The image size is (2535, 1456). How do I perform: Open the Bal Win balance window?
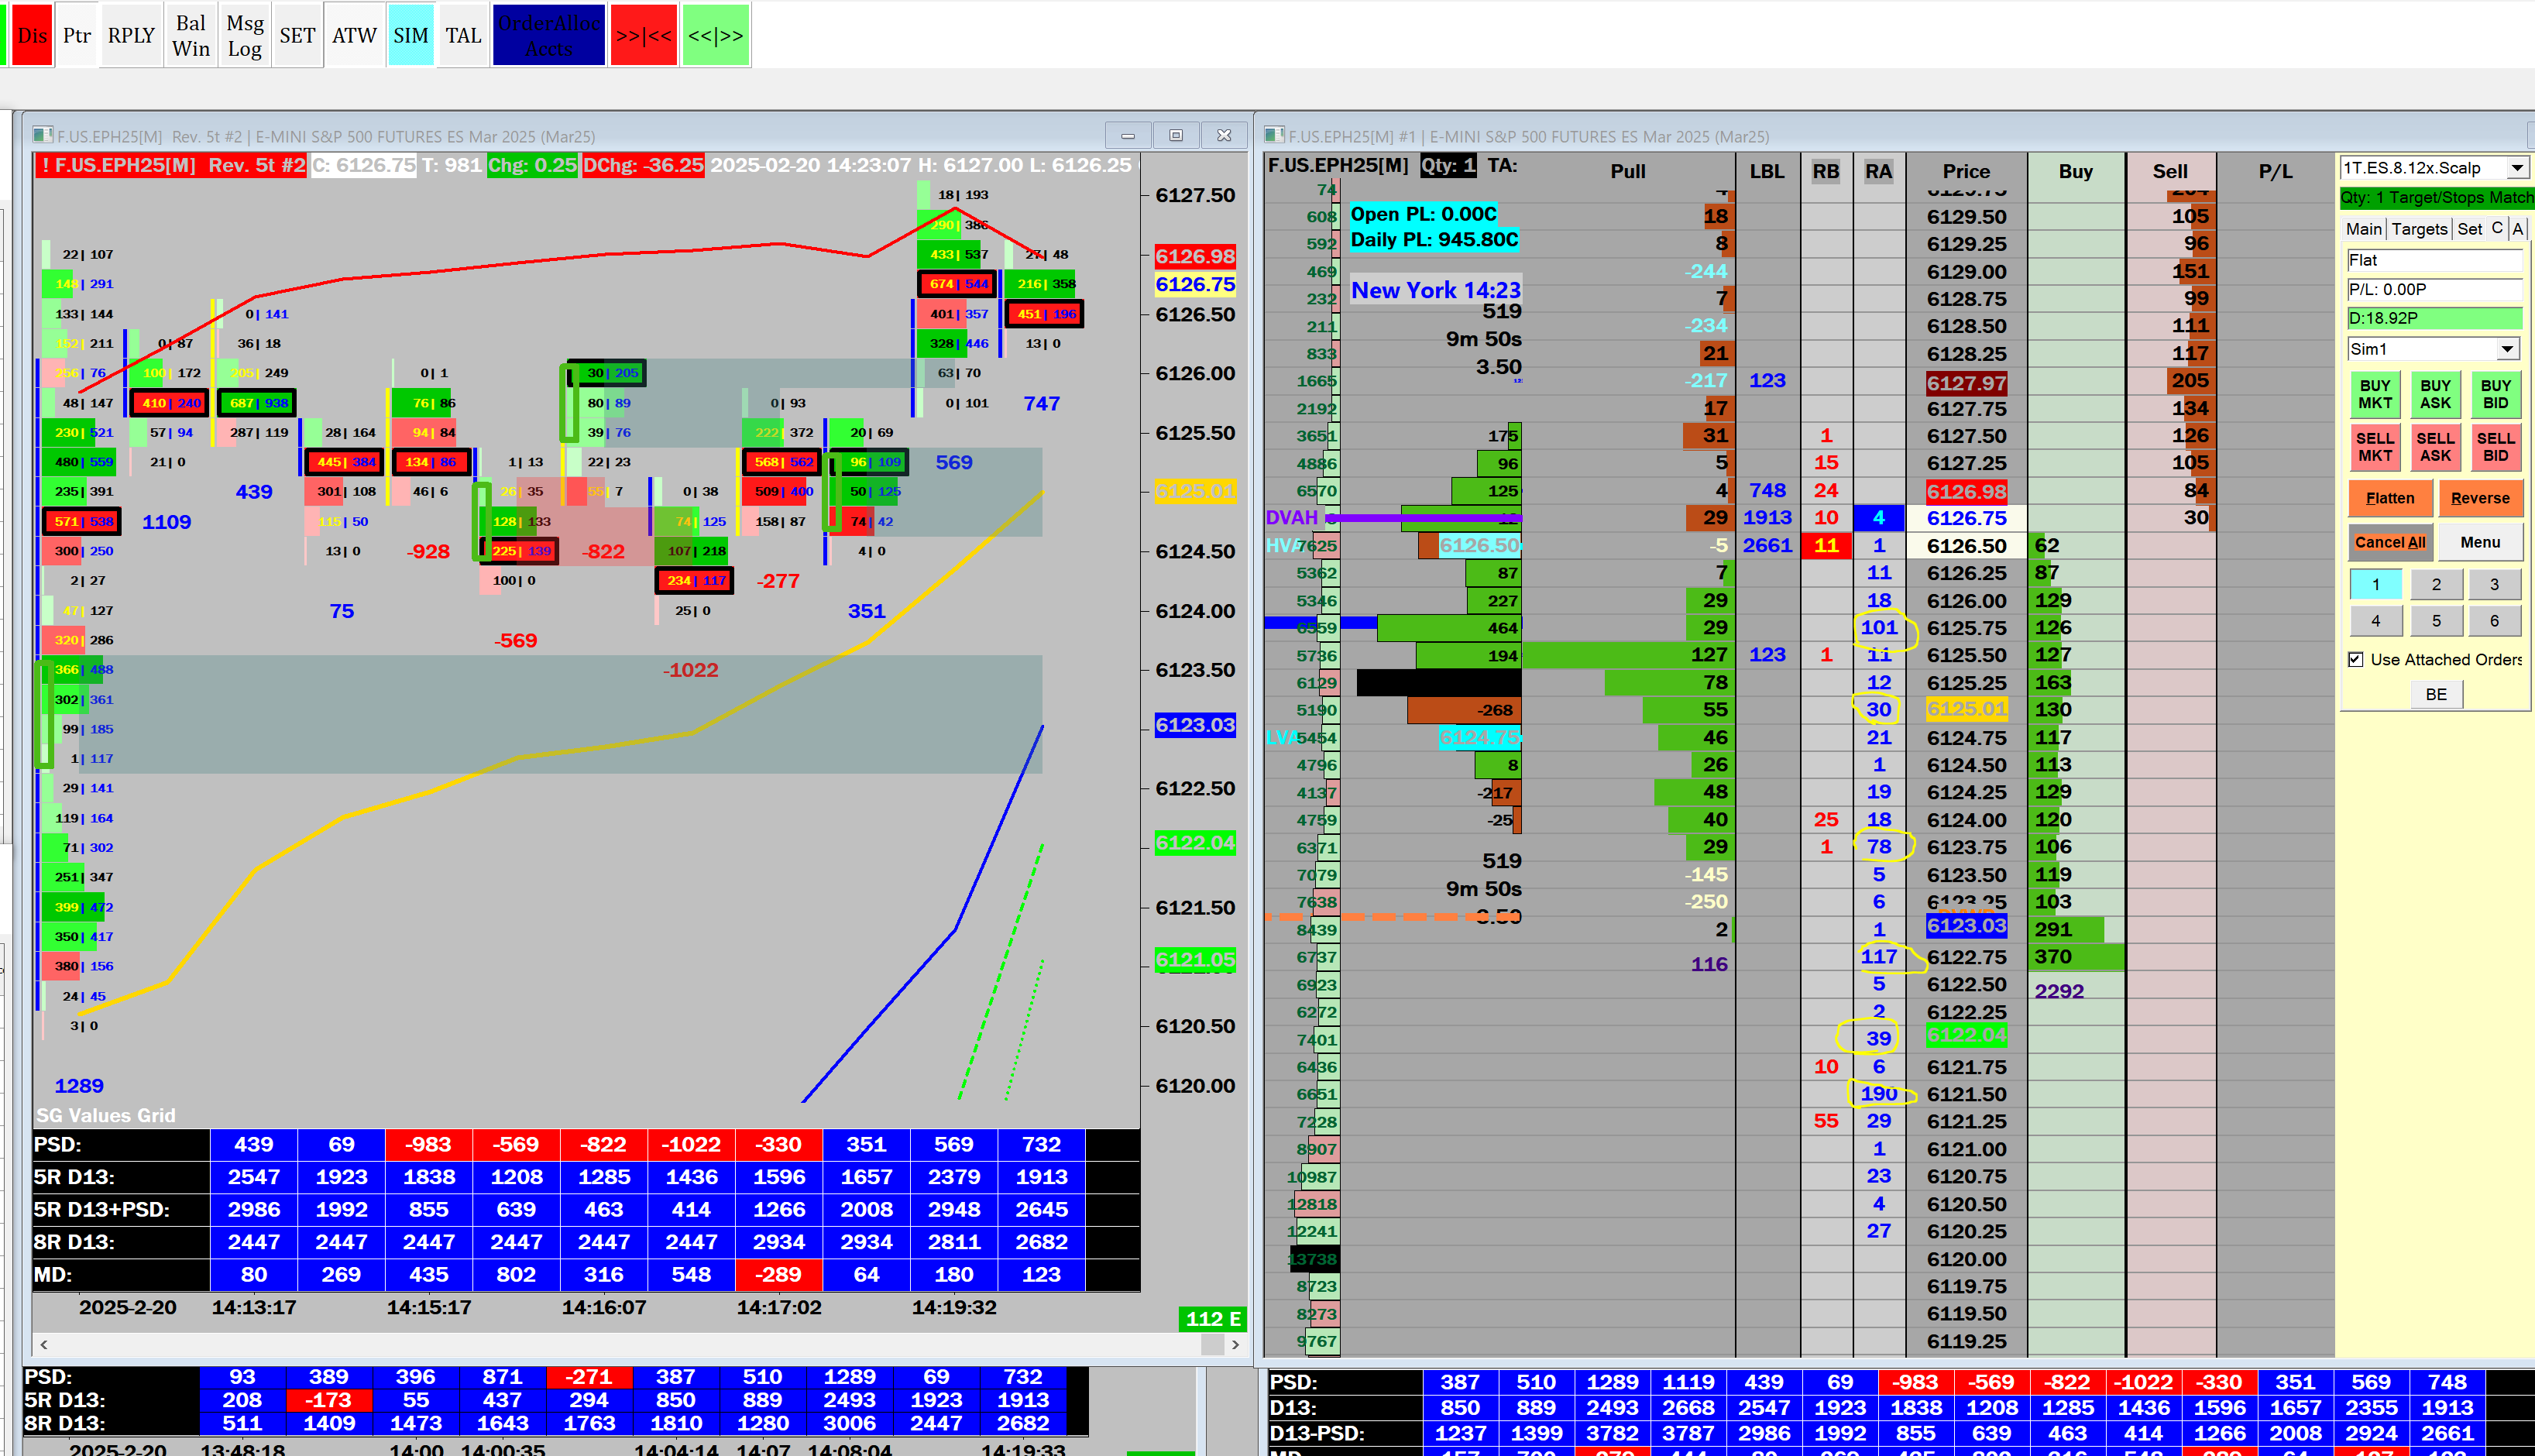point(191,35)
